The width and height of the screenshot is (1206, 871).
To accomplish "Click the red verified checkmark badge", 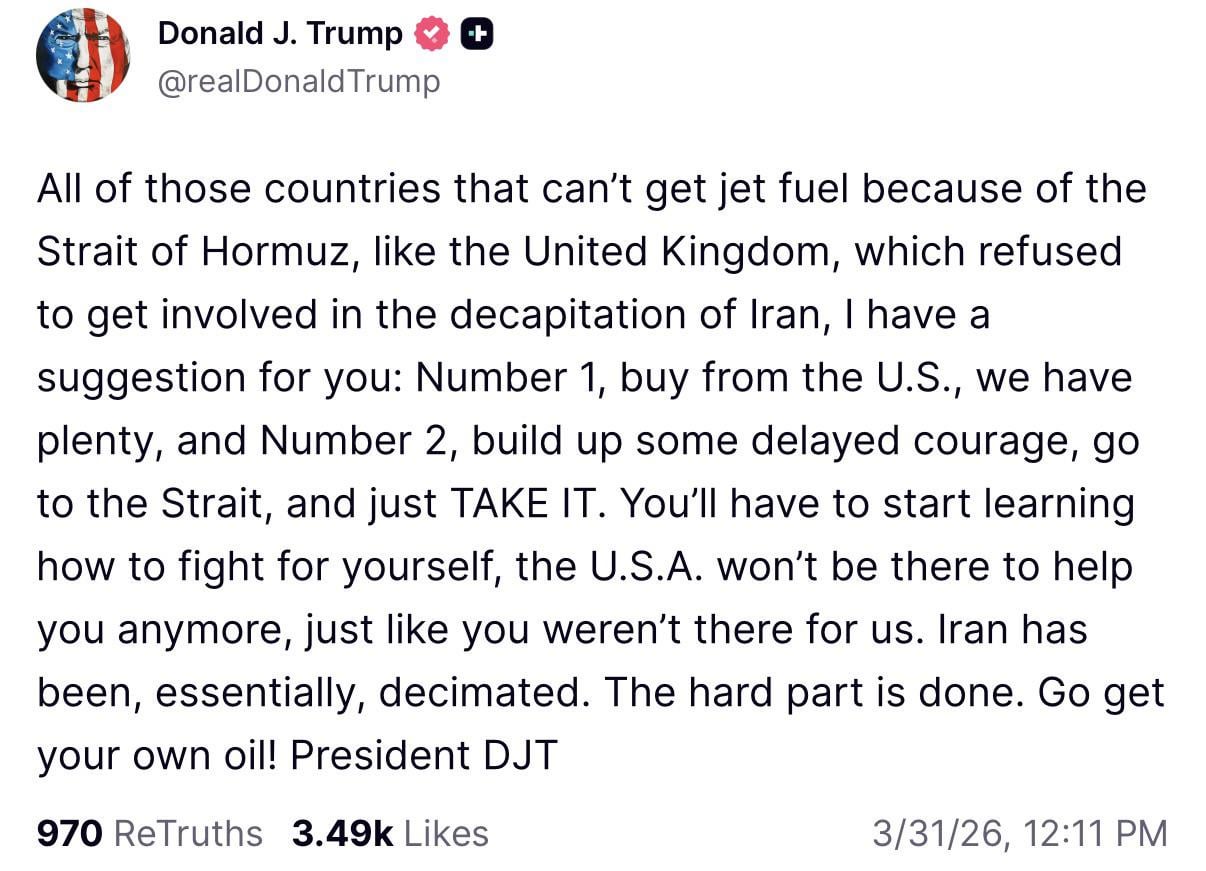I will (x=431, y=35).
